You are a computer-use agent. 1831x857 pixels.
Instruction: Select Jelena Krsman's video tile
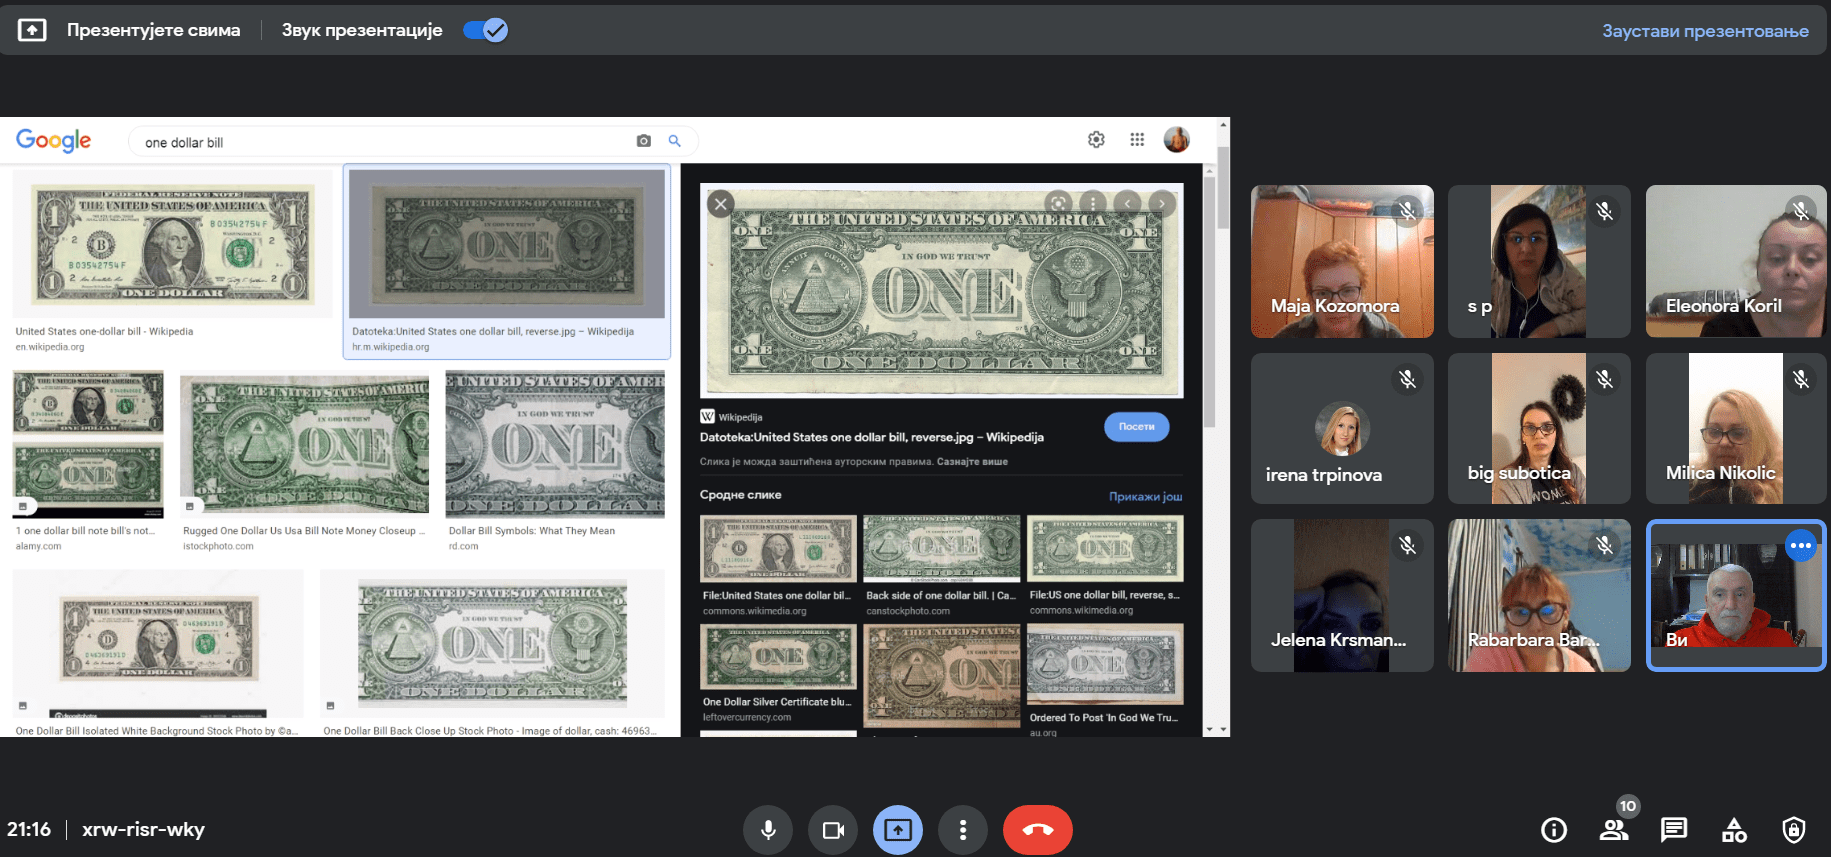(1342, 595)
